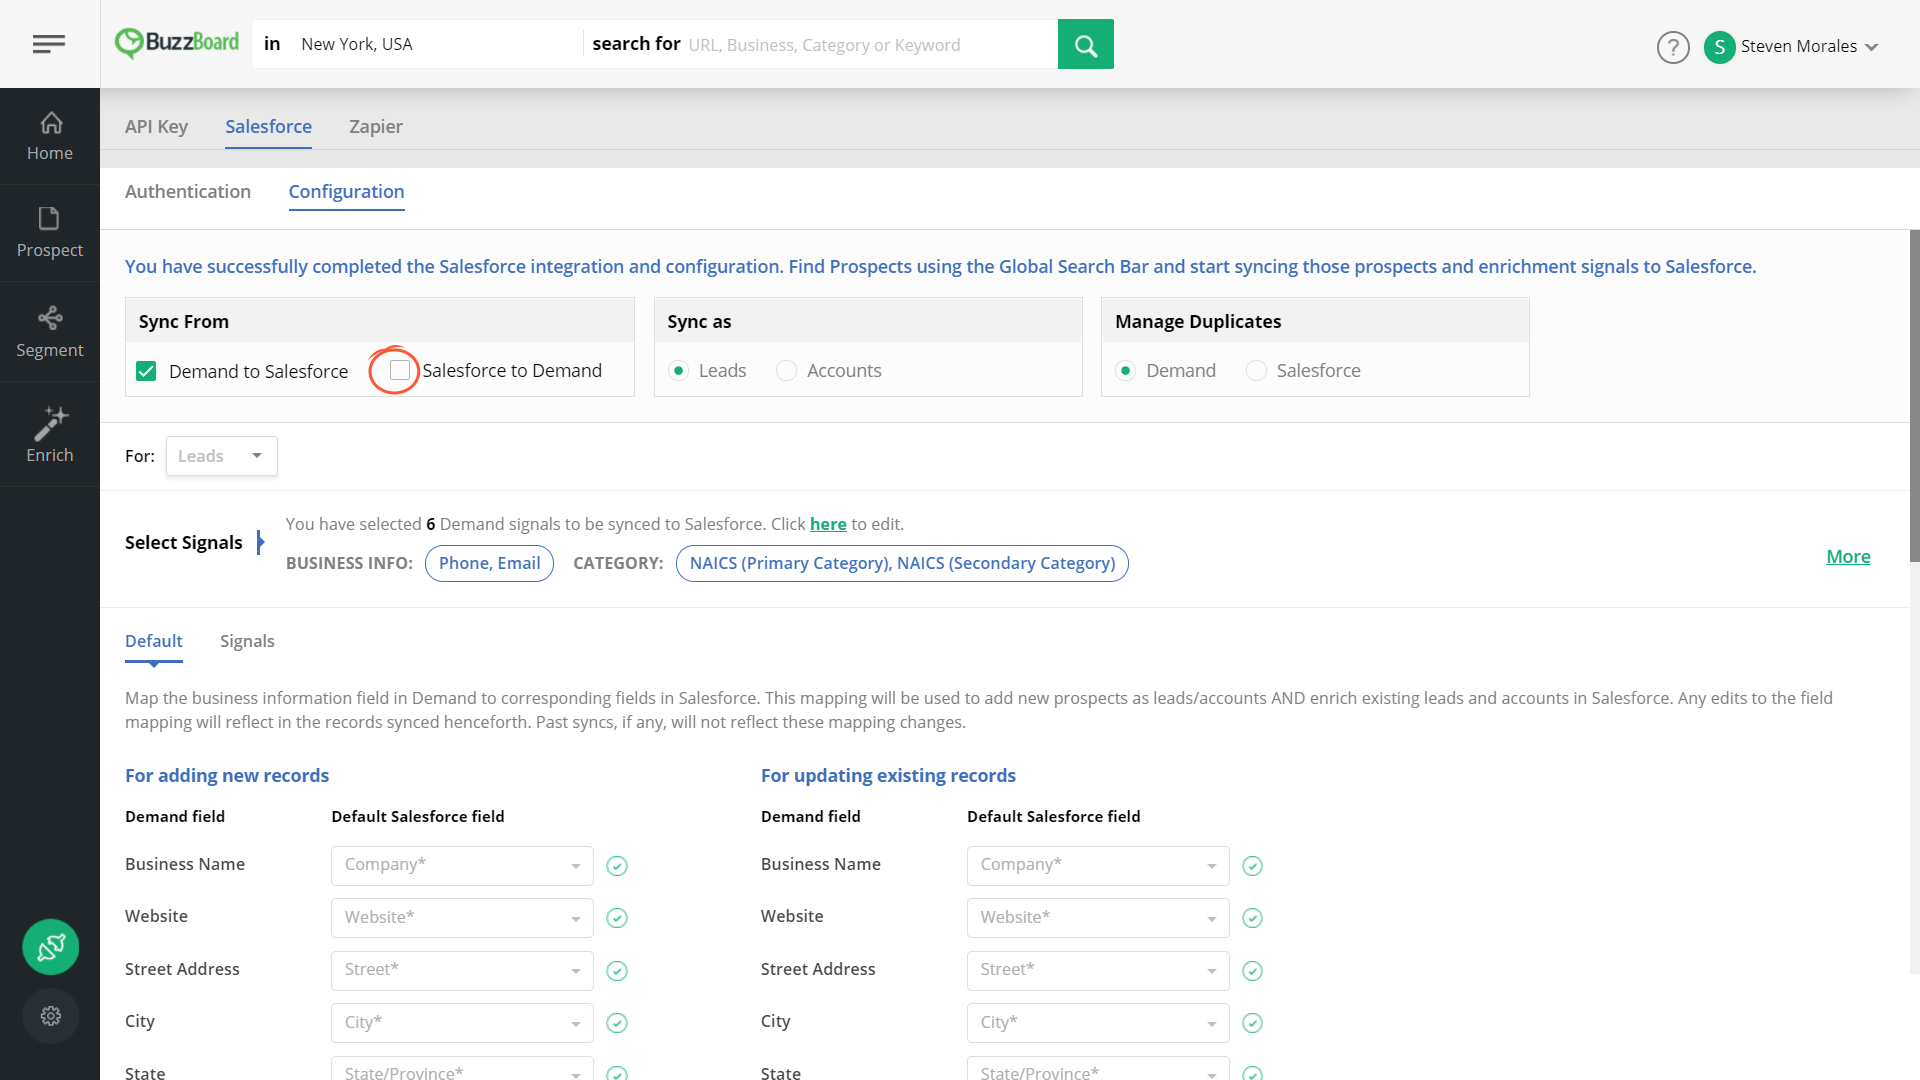
Task: Click the green search magnifier button
Action: tap(1085, 44)
